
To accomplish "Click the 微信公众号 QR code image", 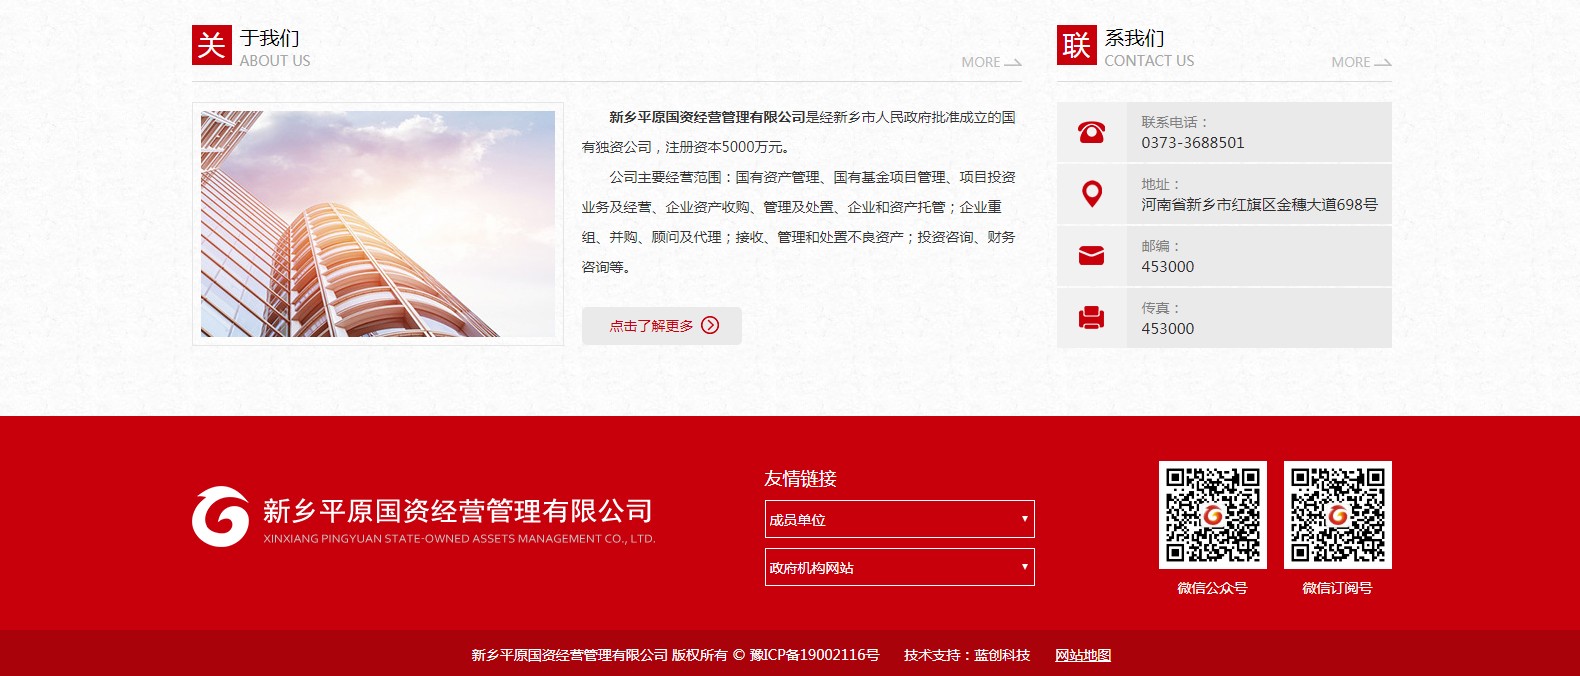I will [1213, 515].
